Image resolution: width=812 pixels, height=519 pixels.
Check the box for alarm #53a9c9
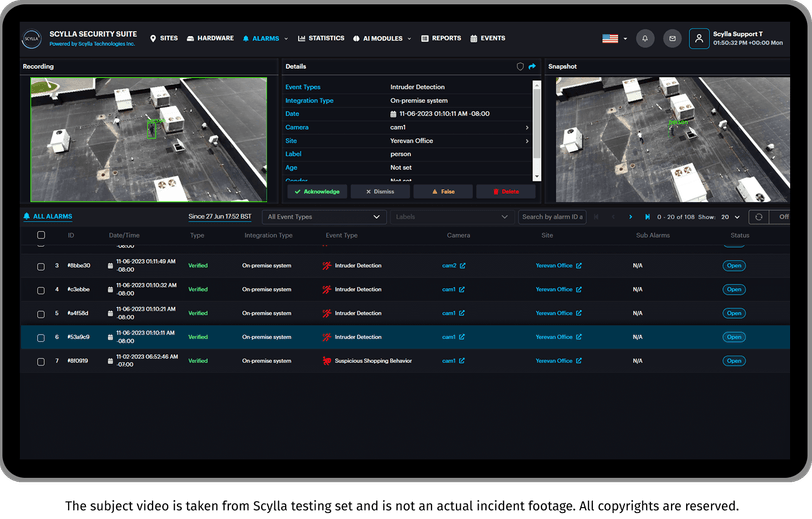[41, 338]
